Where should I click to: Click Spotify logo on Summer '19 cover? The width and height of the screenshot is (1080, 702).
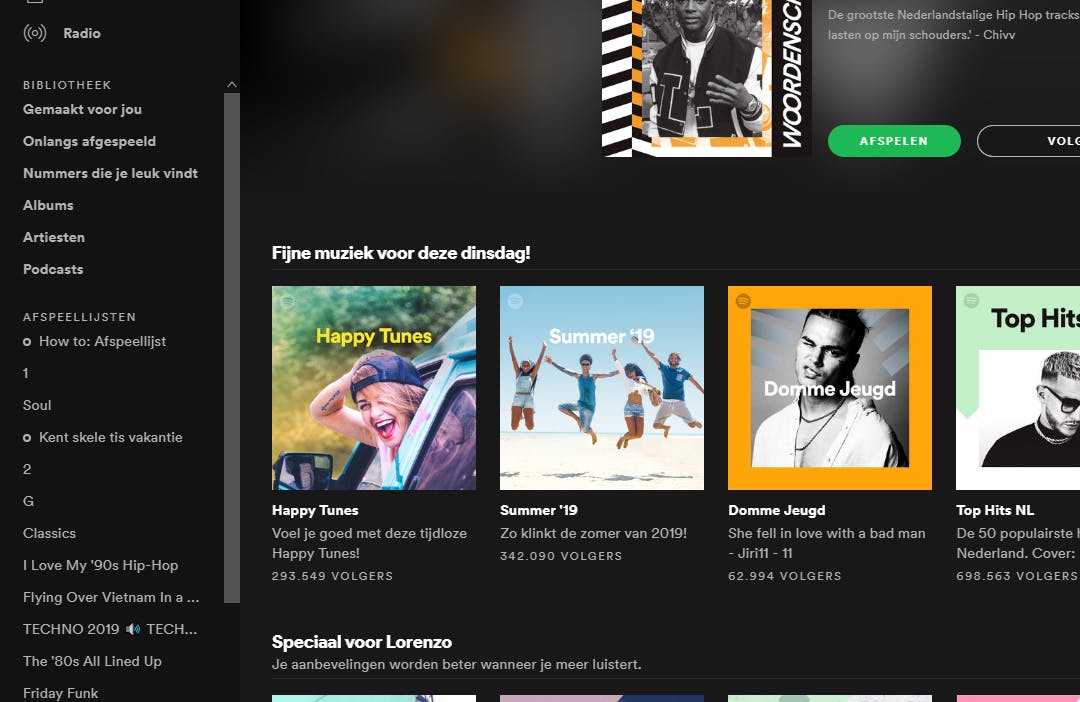point(515,301)
